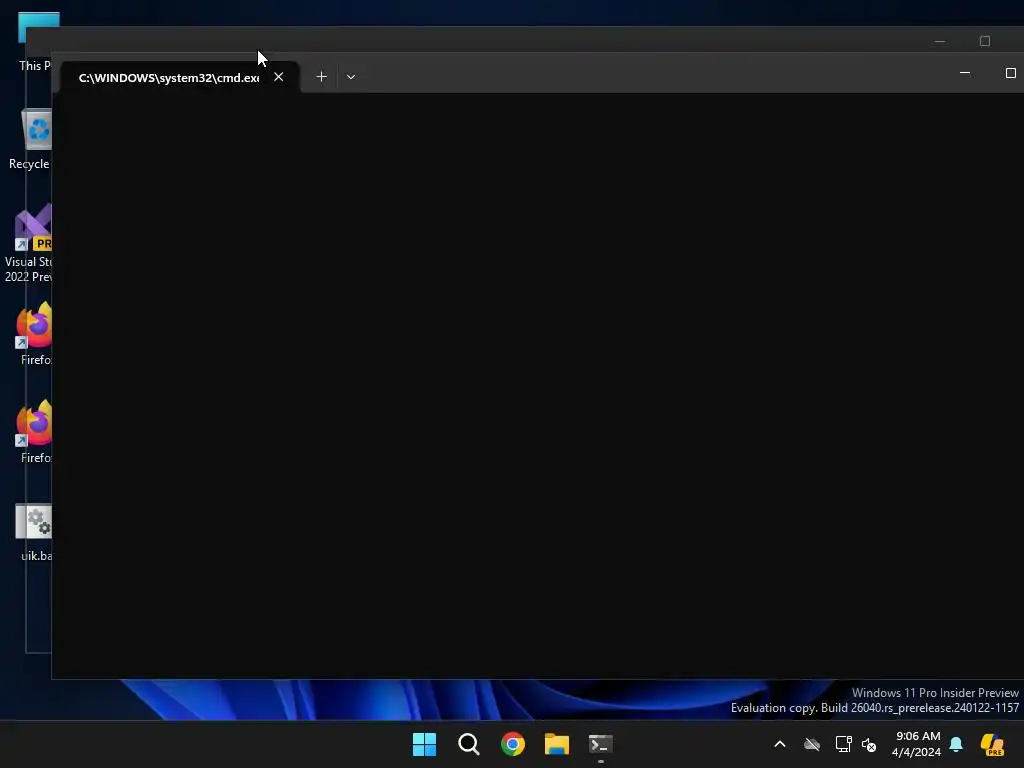
Task: Minimize the front Terminal window
Action: [965, 73]
